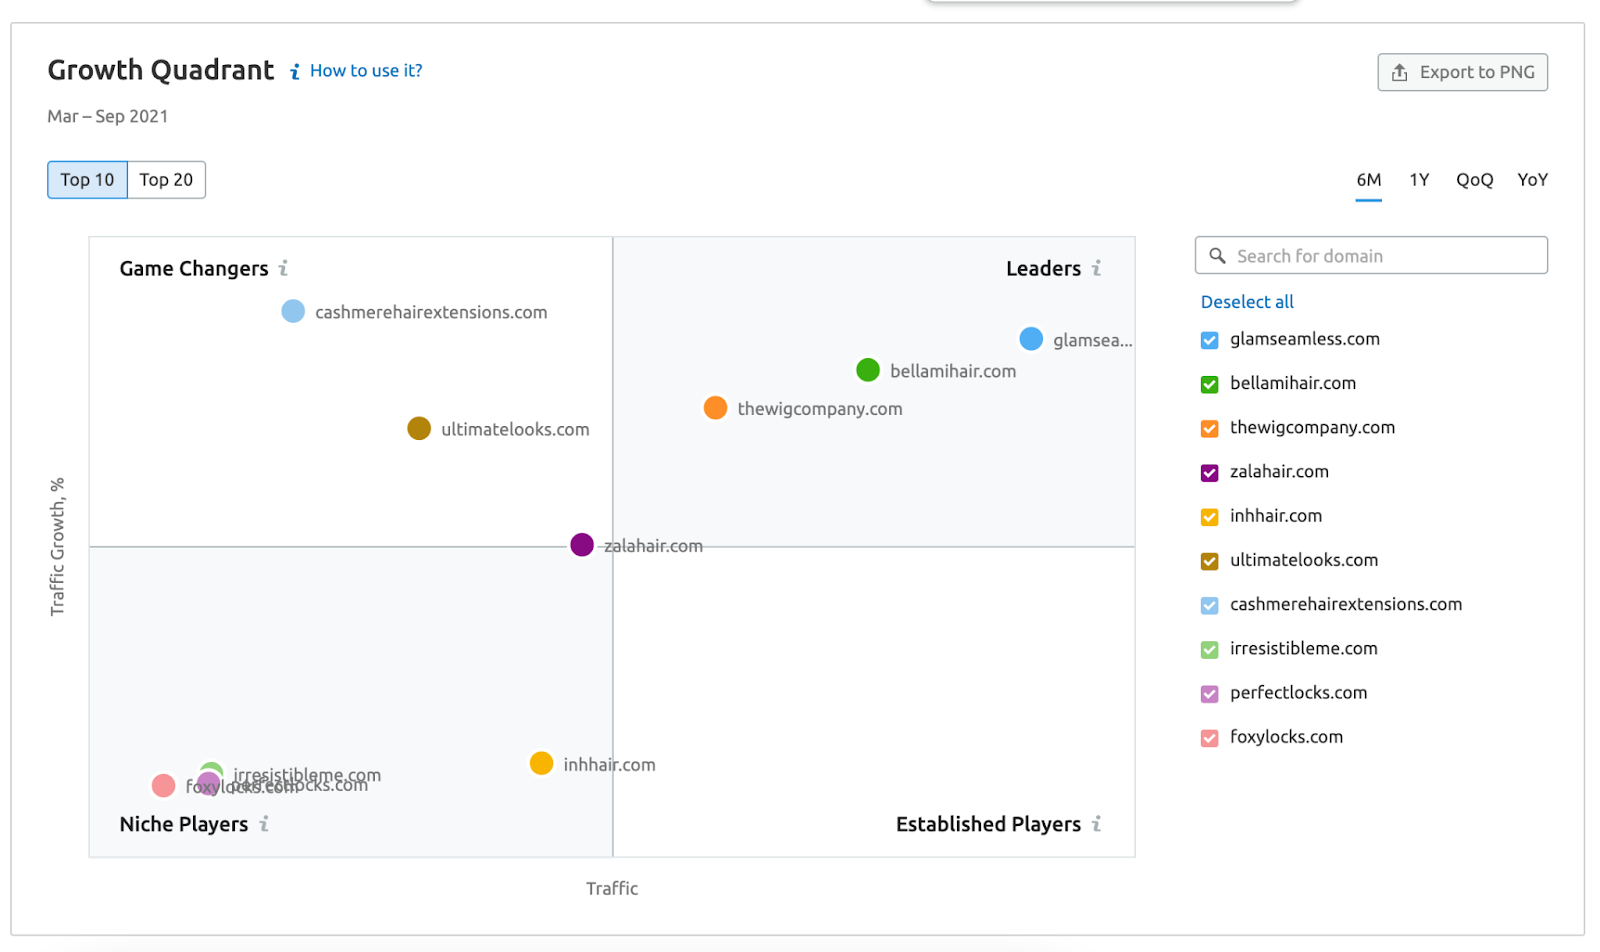
Task: Disable the inhhair.com checkbox
Action: coord(1209,516)
